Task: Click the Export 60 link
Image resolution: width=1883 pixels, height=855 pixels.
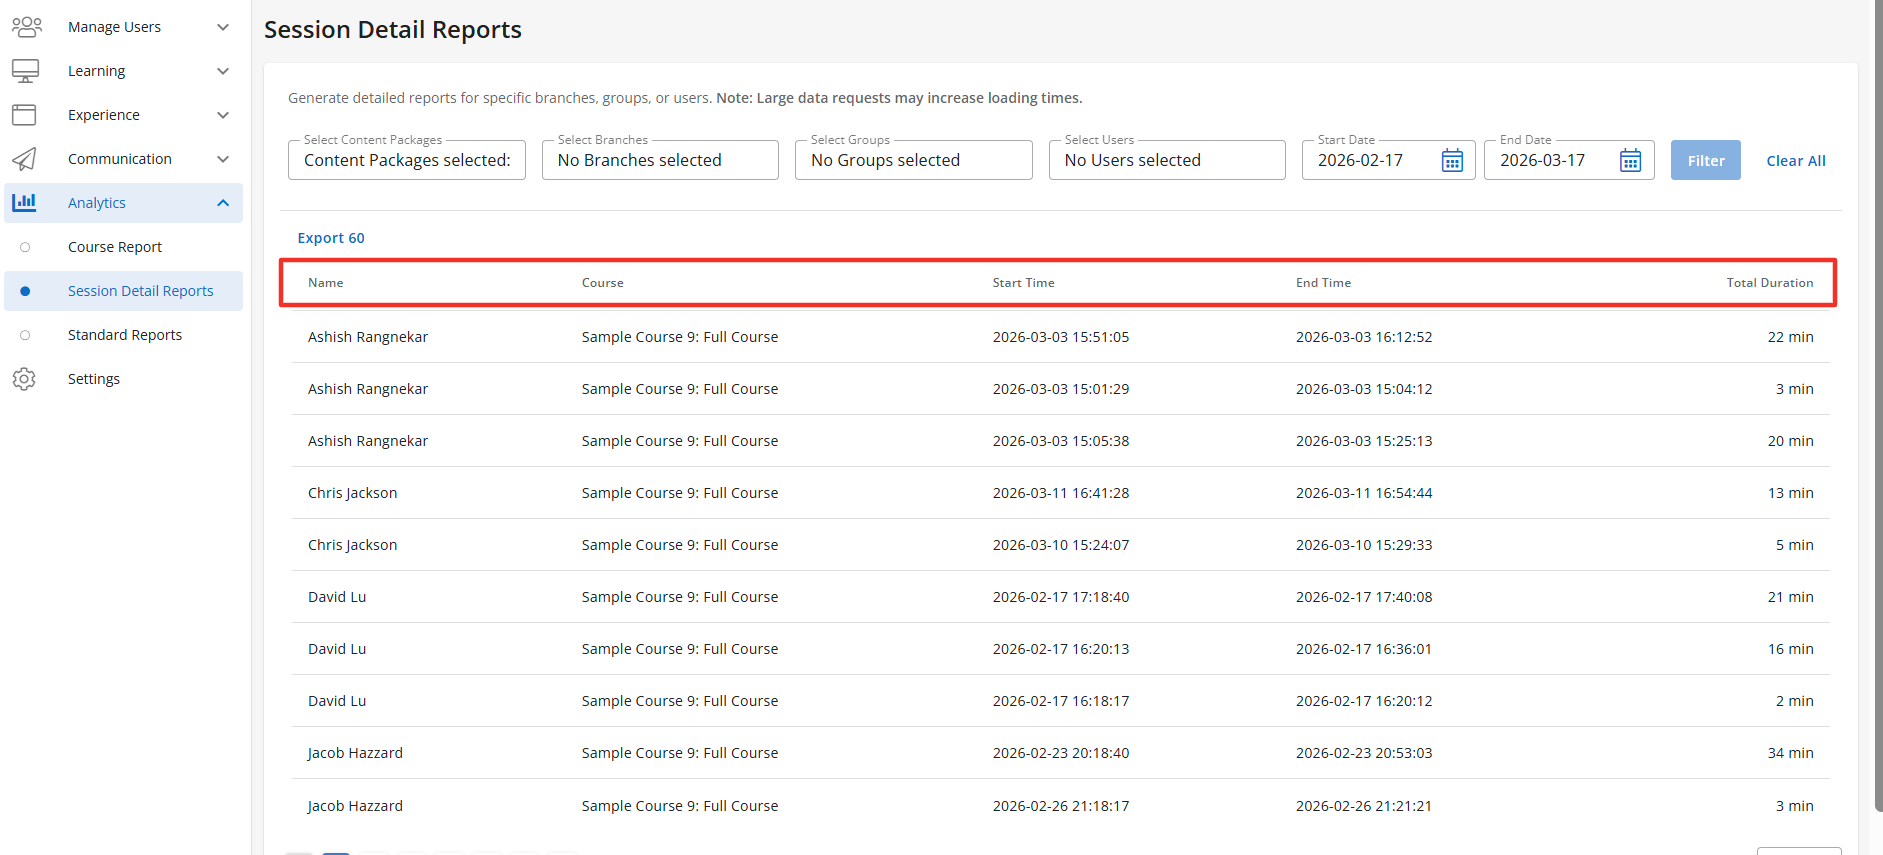Action: [x=331, y=238]
